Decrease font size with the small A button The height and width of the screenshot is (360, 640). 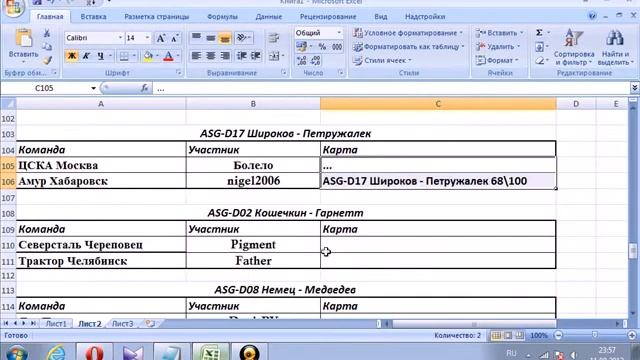[175, 38]
